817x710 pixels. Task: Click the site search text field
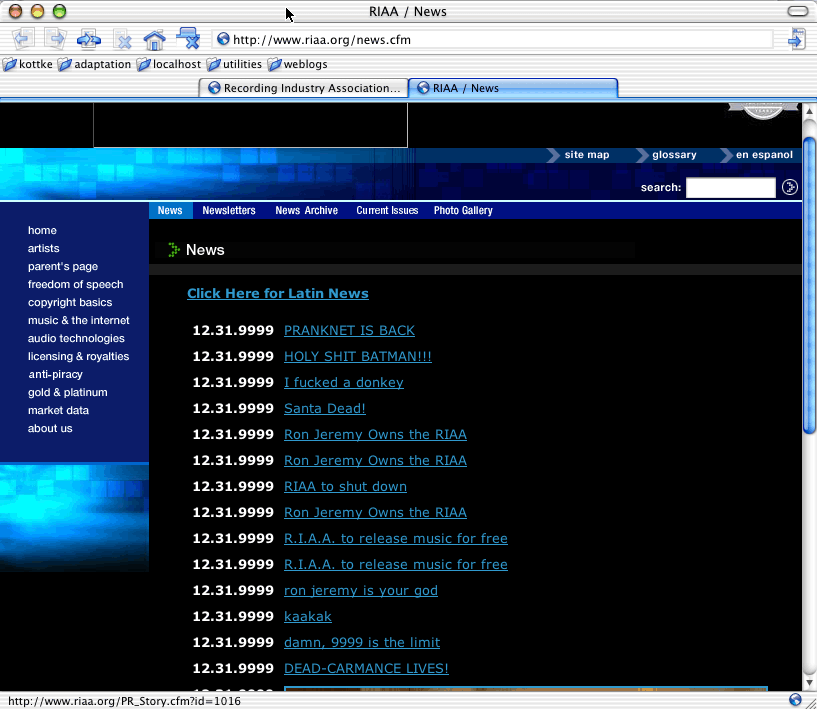coord(730,187)
